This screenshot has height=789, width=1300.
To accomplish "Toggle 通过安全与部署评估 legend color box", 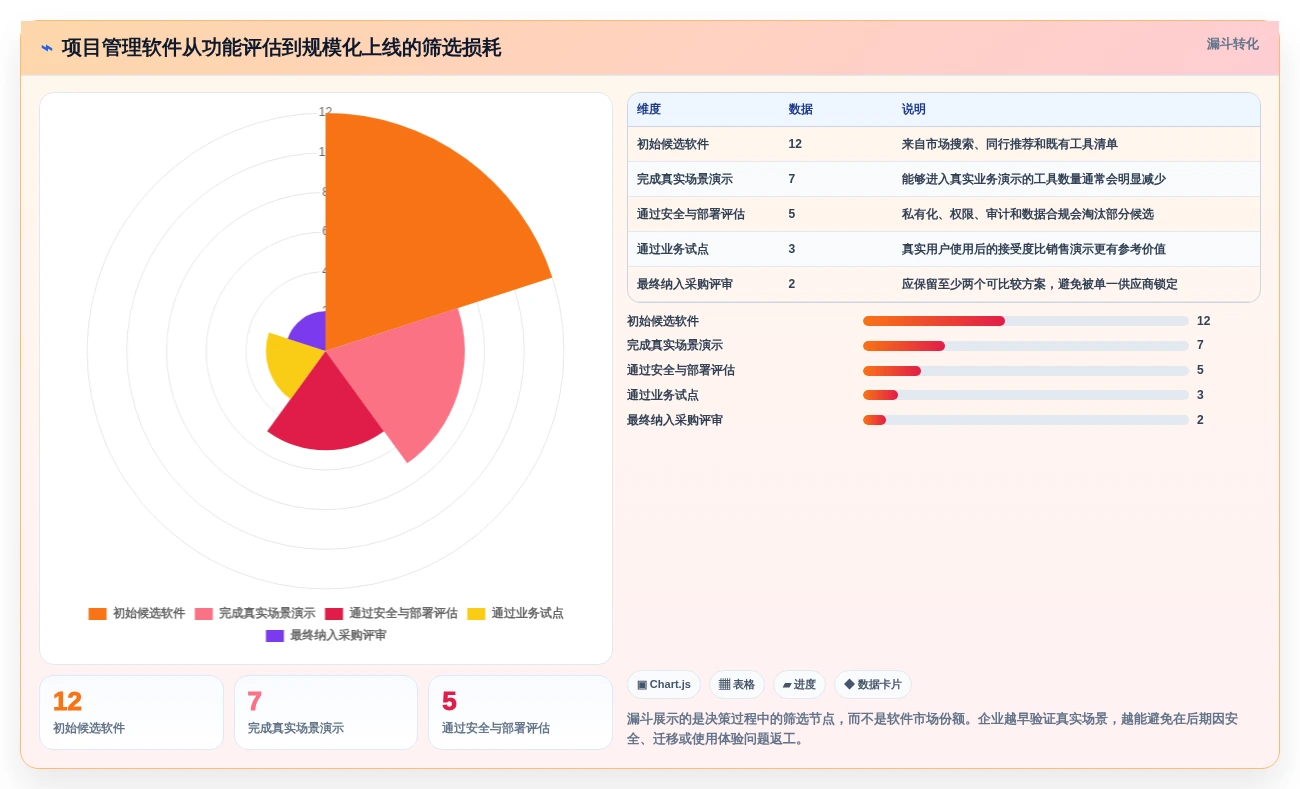I will (x=334, y=614).
